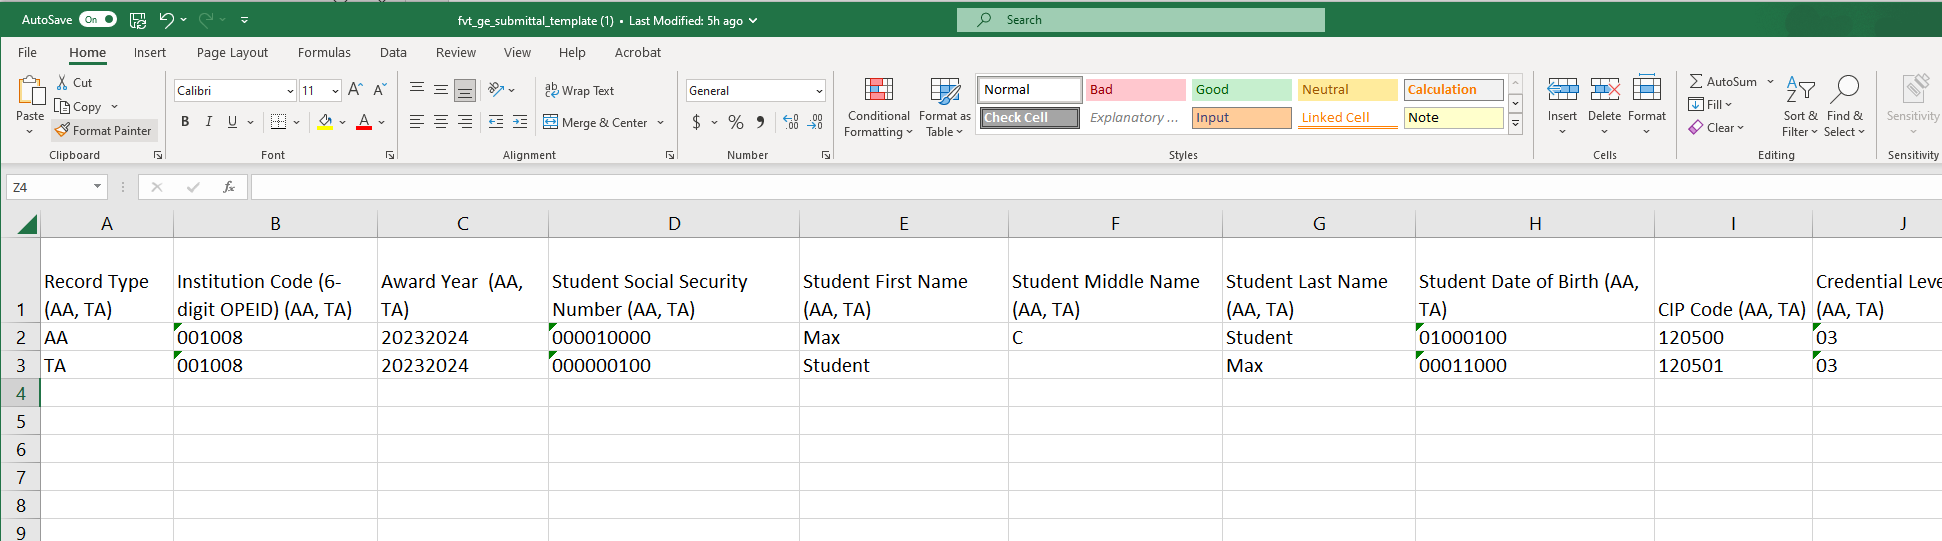The width and height of the screenshot is (1942, 541).
Task: Click the Percent Style icon
Action: tap(736, 122)
